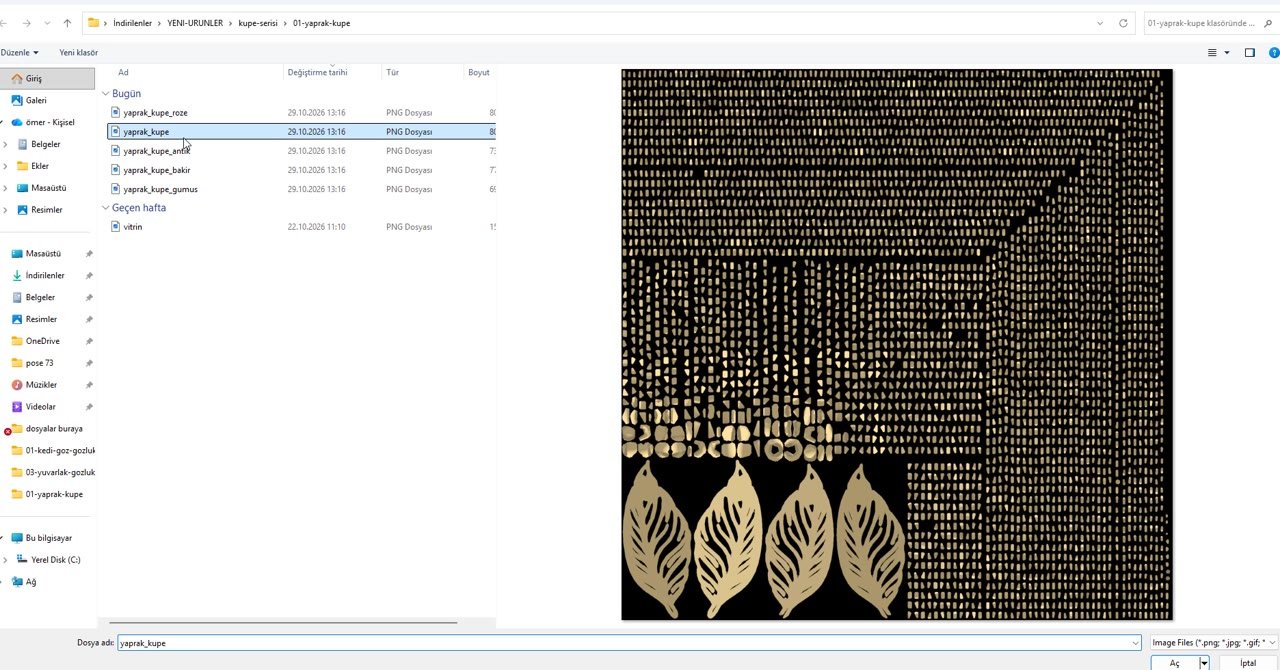Click 01-yaprak-kupe breadcrumb segment
The width and height of the screenshot is (1280, 670).
point(321,23)
